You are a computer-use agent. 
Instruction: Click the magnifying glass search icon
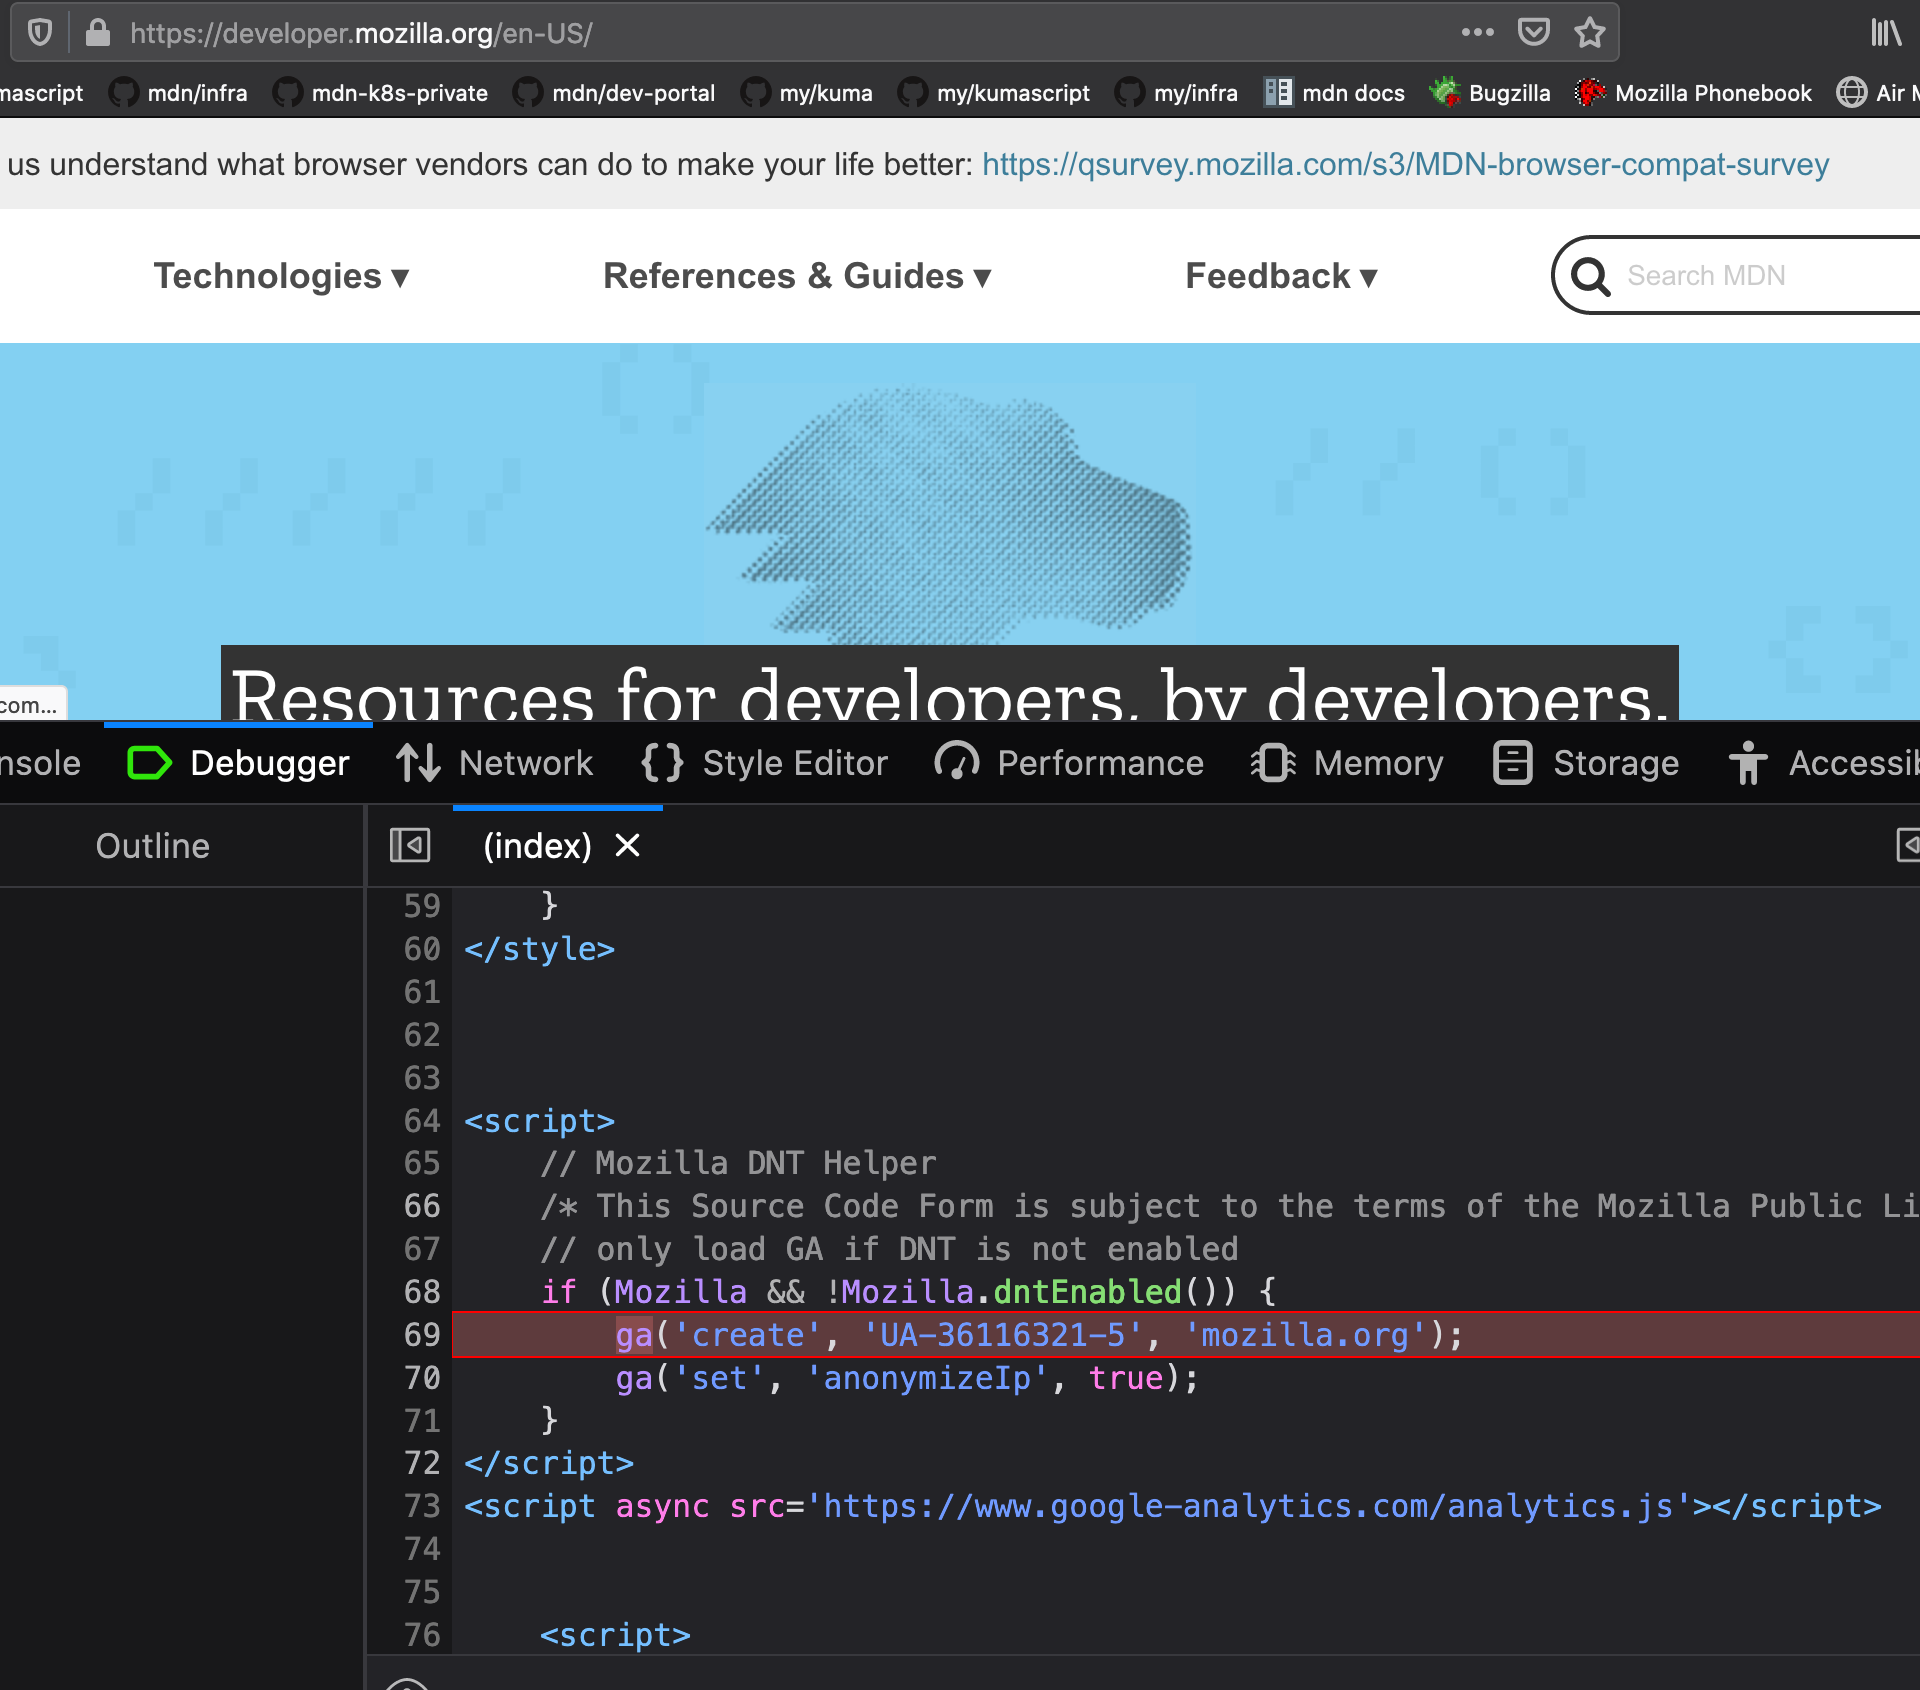coord(1590,276)
